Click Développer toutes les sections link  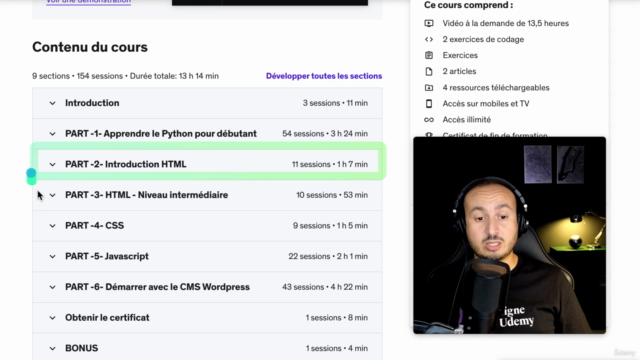[324, 76]
